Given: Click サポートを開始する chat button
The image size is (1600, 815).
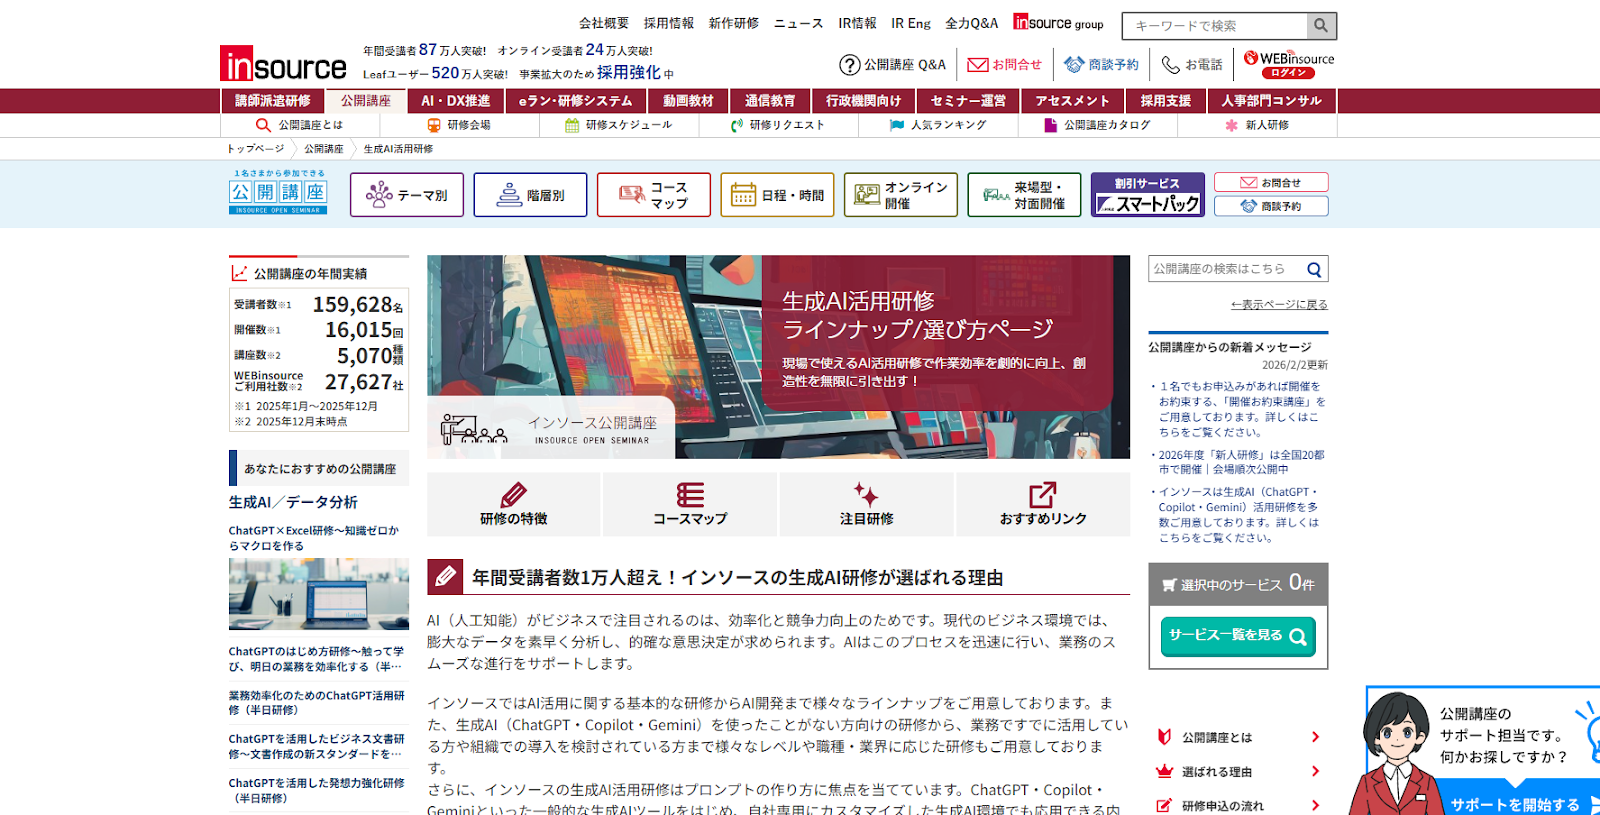Looking at the screenshot, I should [x=1515, y=804].
